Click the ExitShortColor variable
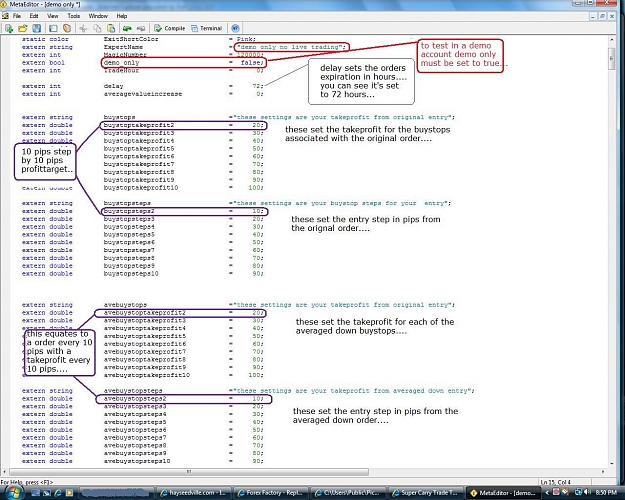625x500 pixels. pos(131,39)
